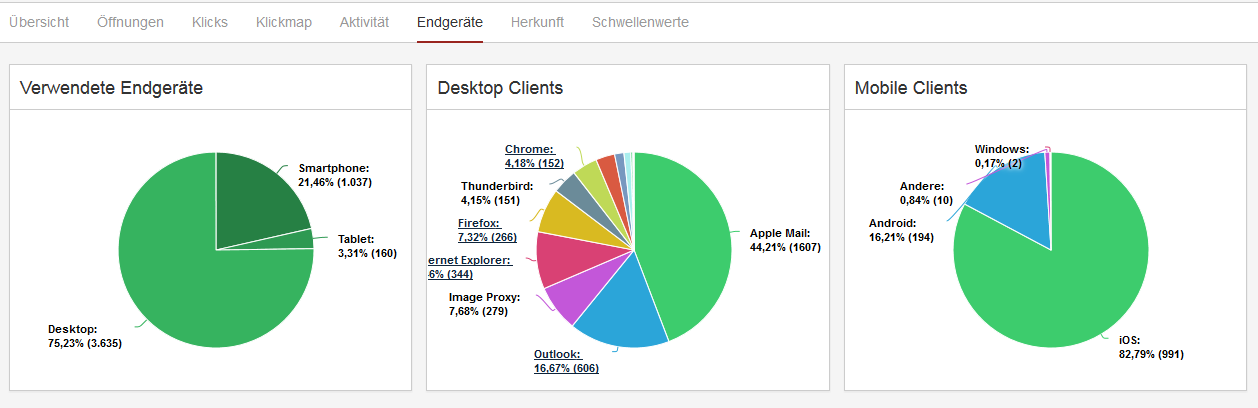Image resolution: width=1258 pixels, height=408 pixels.
Task: Click the Android 16,21% (194) label
Action: click(901, 231)
